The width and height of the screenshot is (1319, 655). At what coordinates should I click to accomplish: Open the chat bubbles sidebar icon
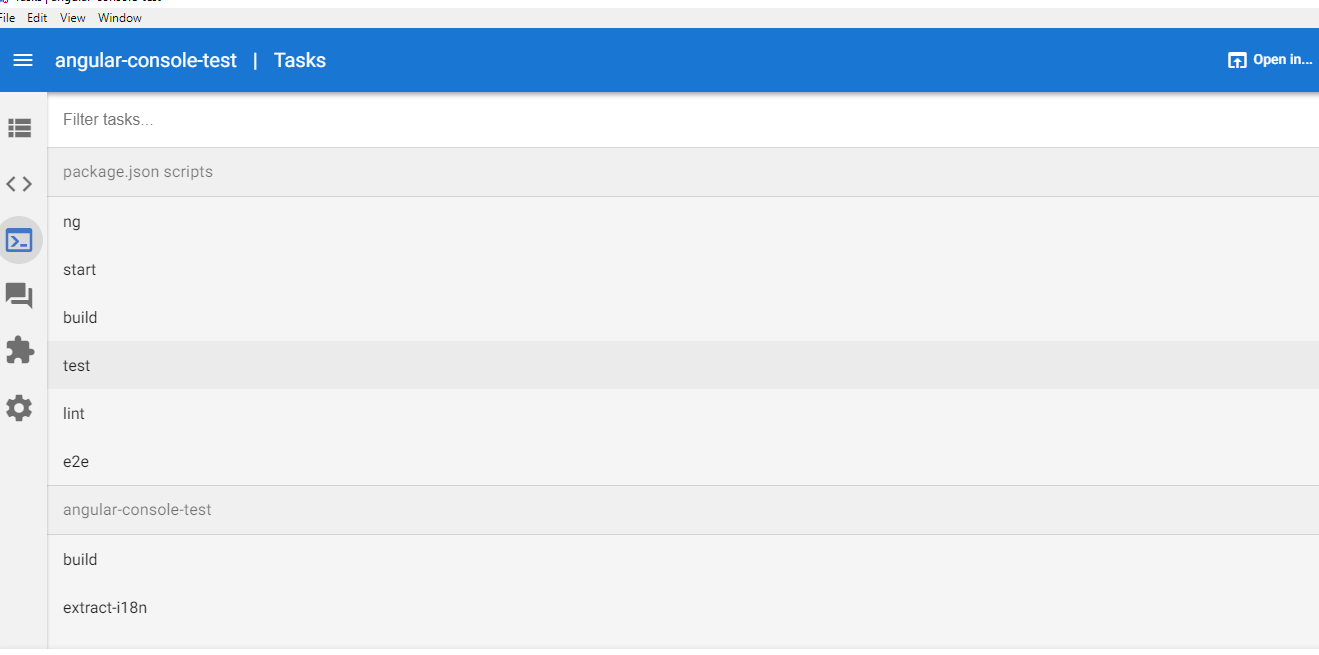tap(19, 295)
